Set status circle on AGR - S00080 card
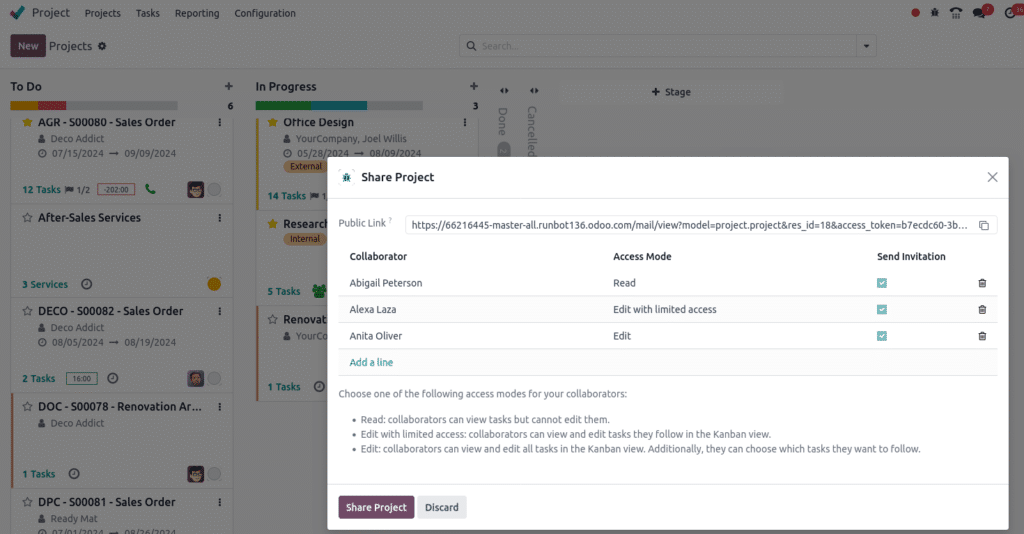This screenshot has height=534, width=1024. coord(214,189)
